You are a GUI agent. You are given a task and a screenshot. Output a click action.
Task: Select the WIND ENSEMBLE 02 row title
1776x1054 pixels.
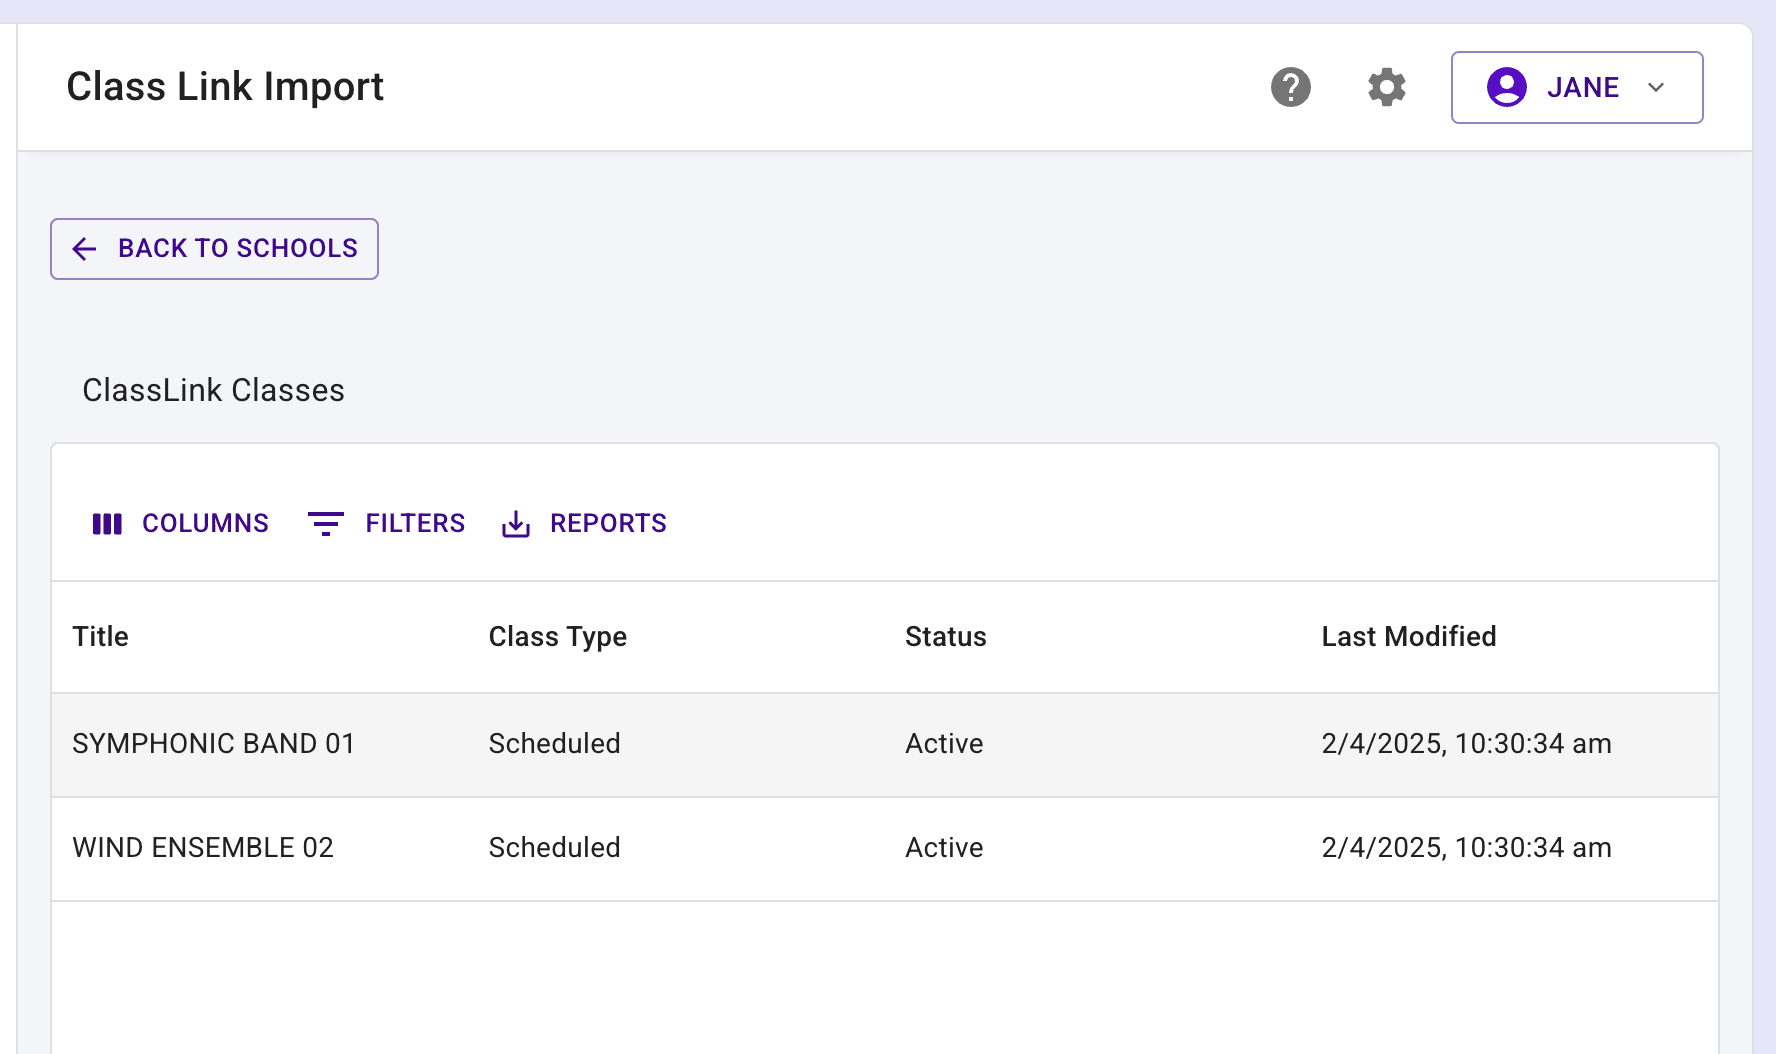pyautogui.click(x=202, y=848)
